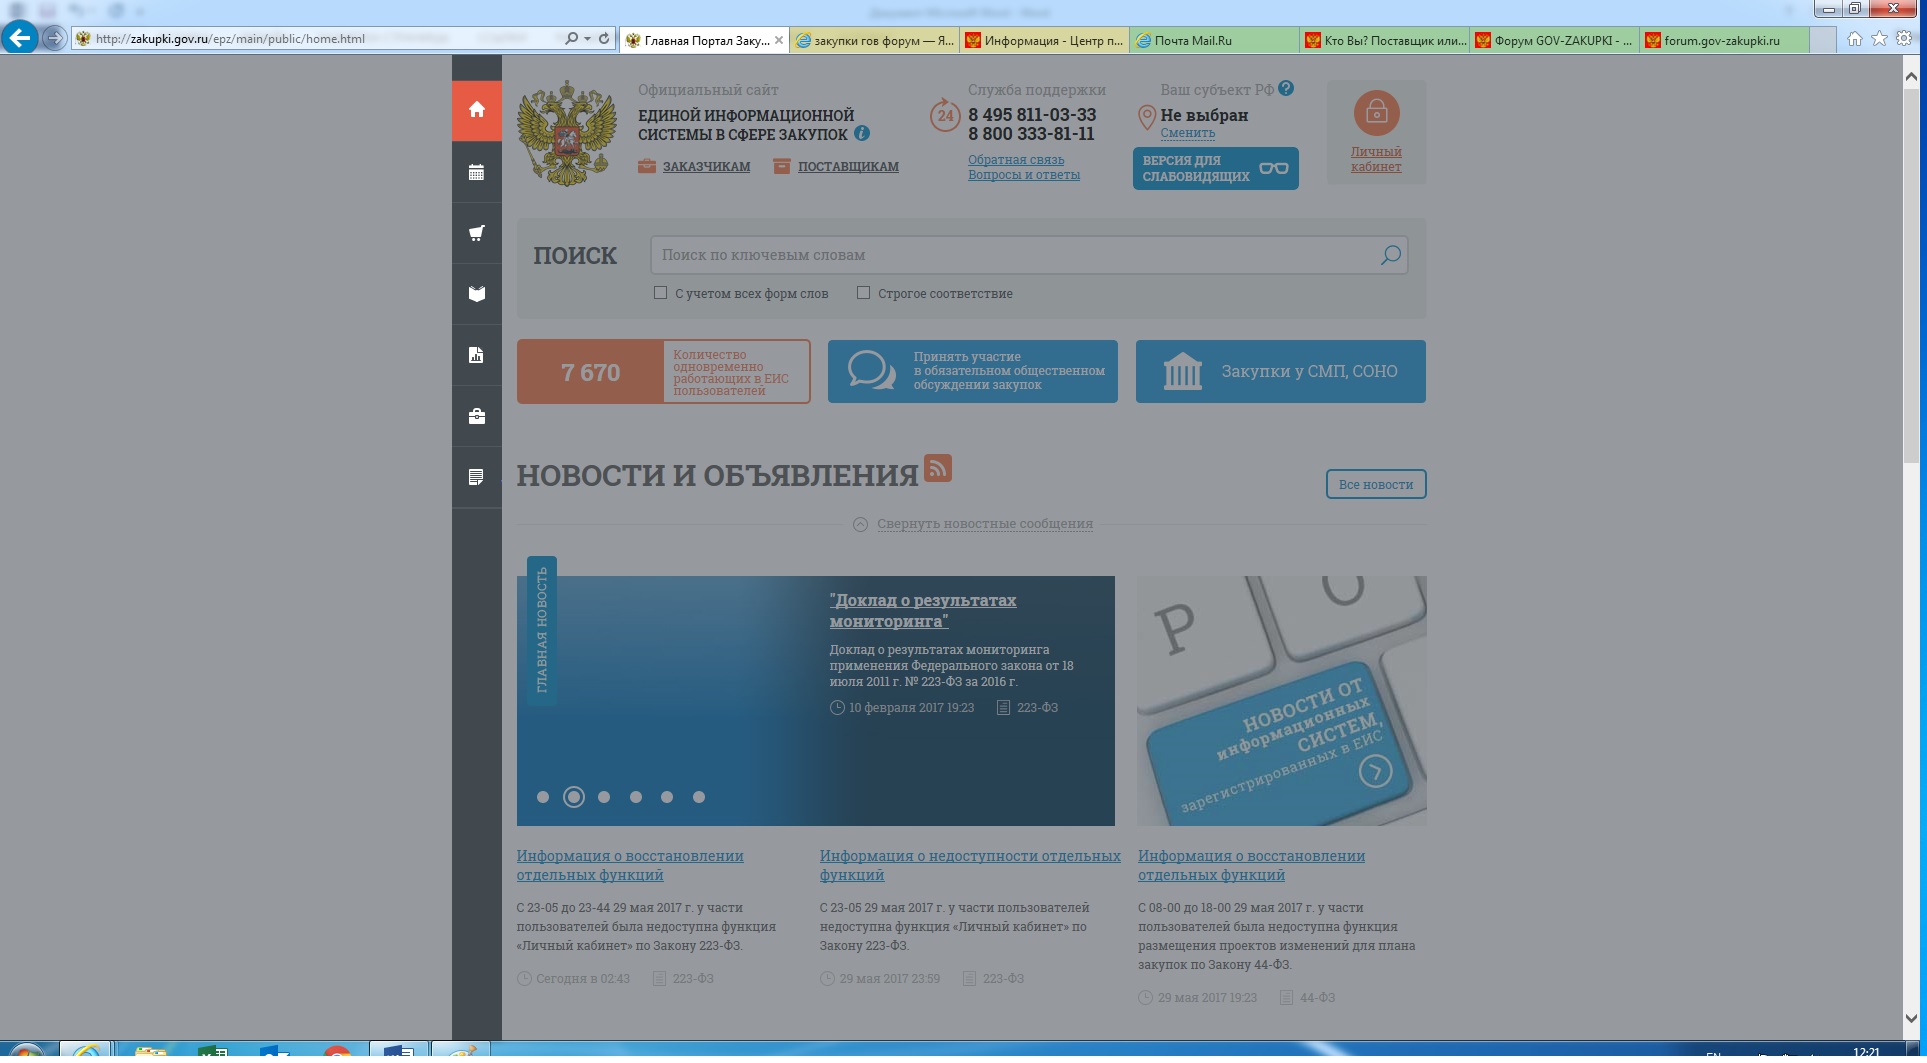The image size is (1927, 1063).
Task: Open the 'forum.gov-zakupki.ru' tab
Action: pyautogui.click(x=1721, y=41)
